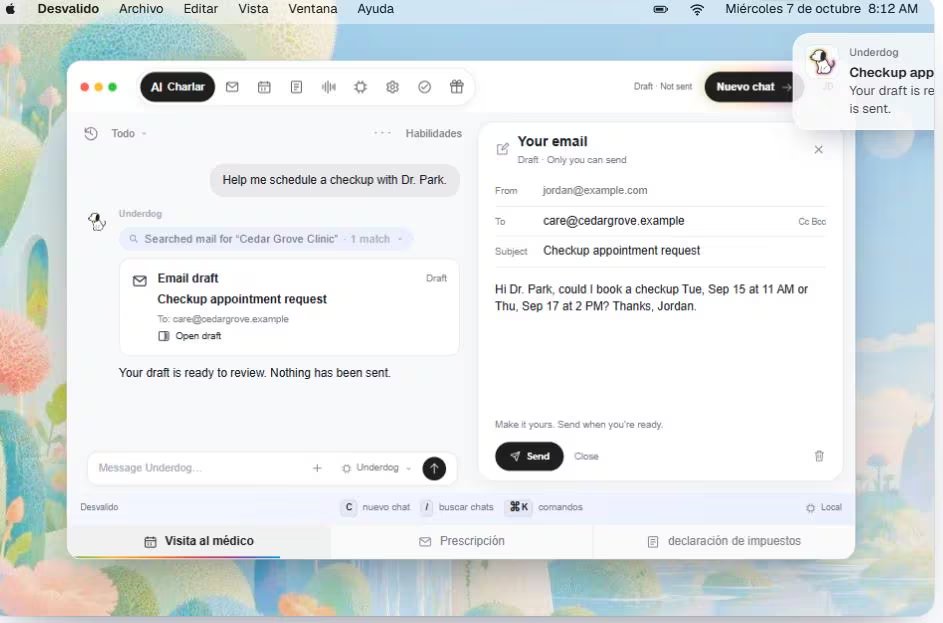Click the Subject field of the email
This screenshot has width=943, height=623.
click(660, 251)
